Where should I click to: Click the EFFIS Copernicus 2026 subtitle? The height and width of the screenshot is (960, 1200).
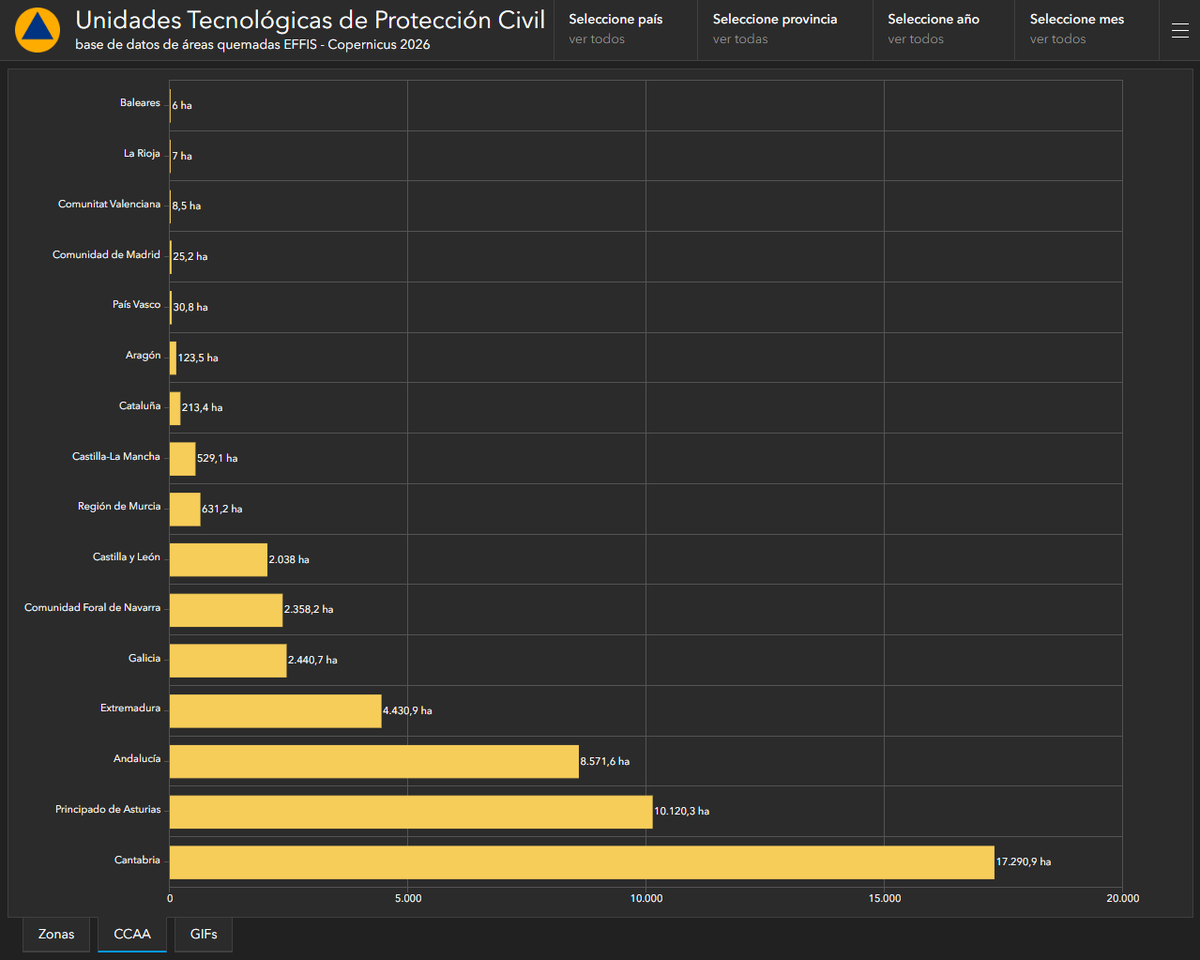(x=253, y=45)
